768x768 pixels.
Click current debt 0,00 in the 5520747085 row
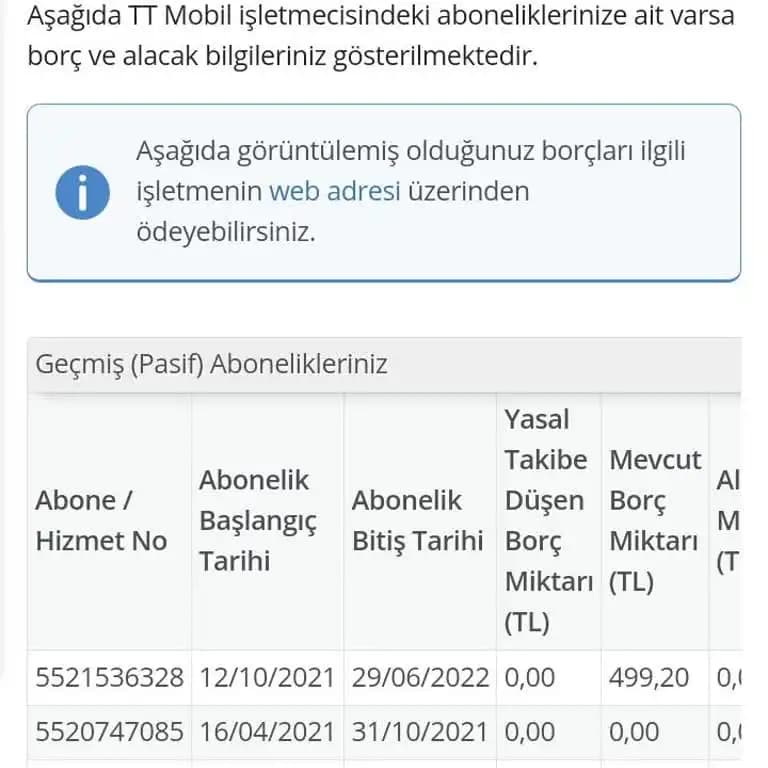(635, 732)
